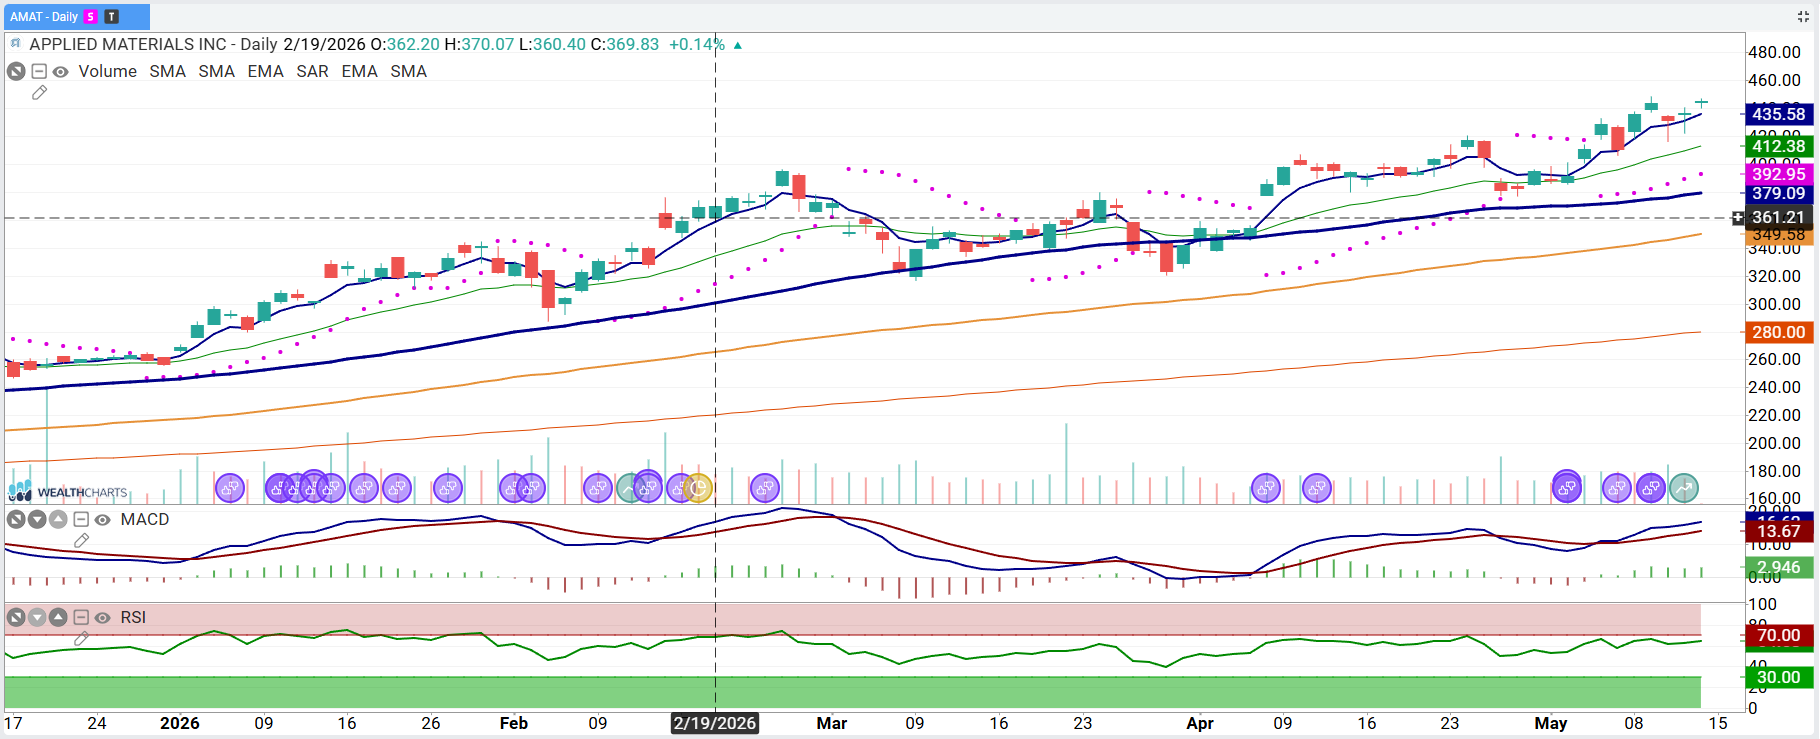Click the Mar label on the time axis
The image size is (1820, 739).
point(832,723)
